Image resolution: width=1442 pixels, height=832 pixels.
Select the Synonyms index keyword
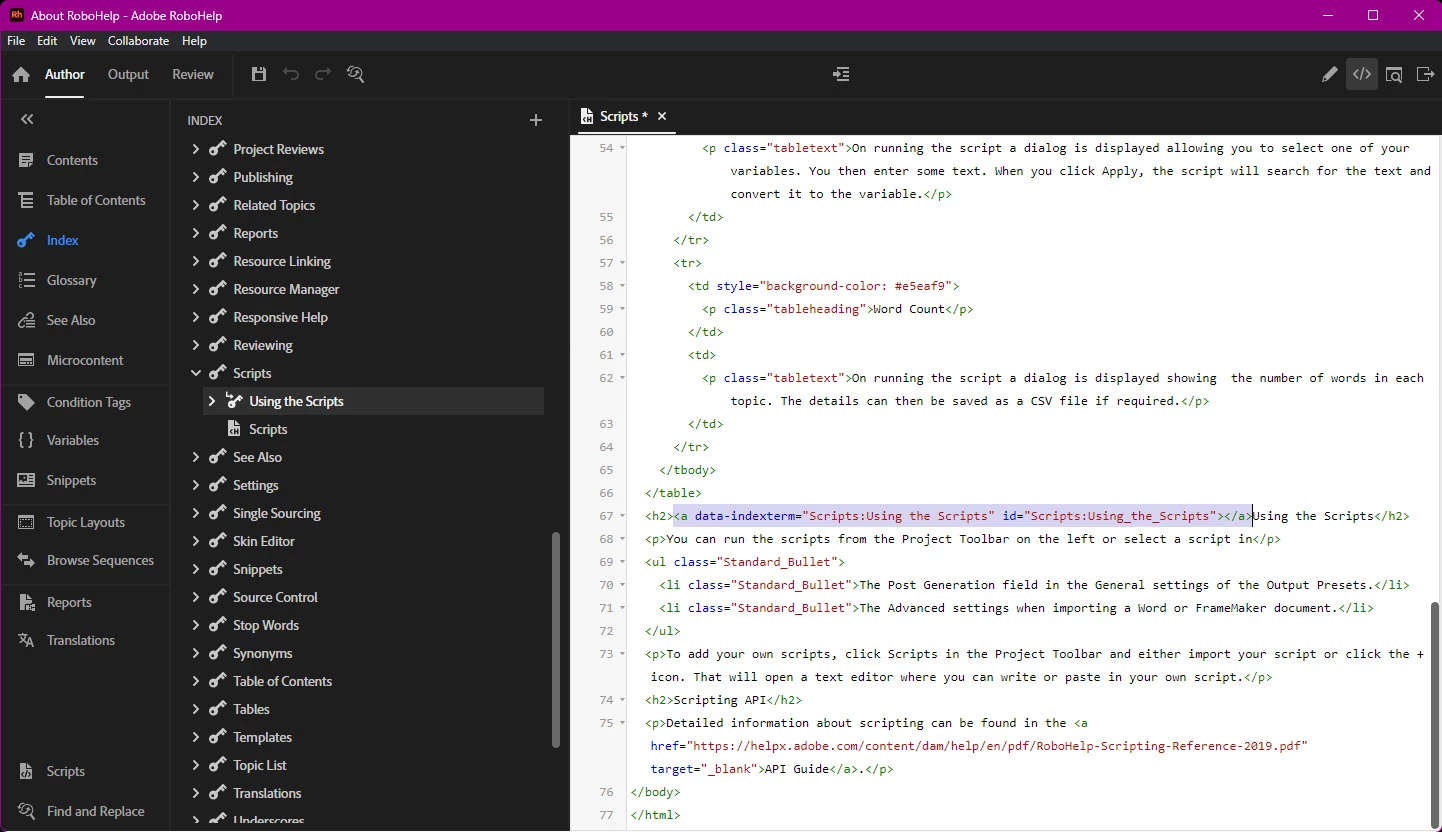[263, 653]
